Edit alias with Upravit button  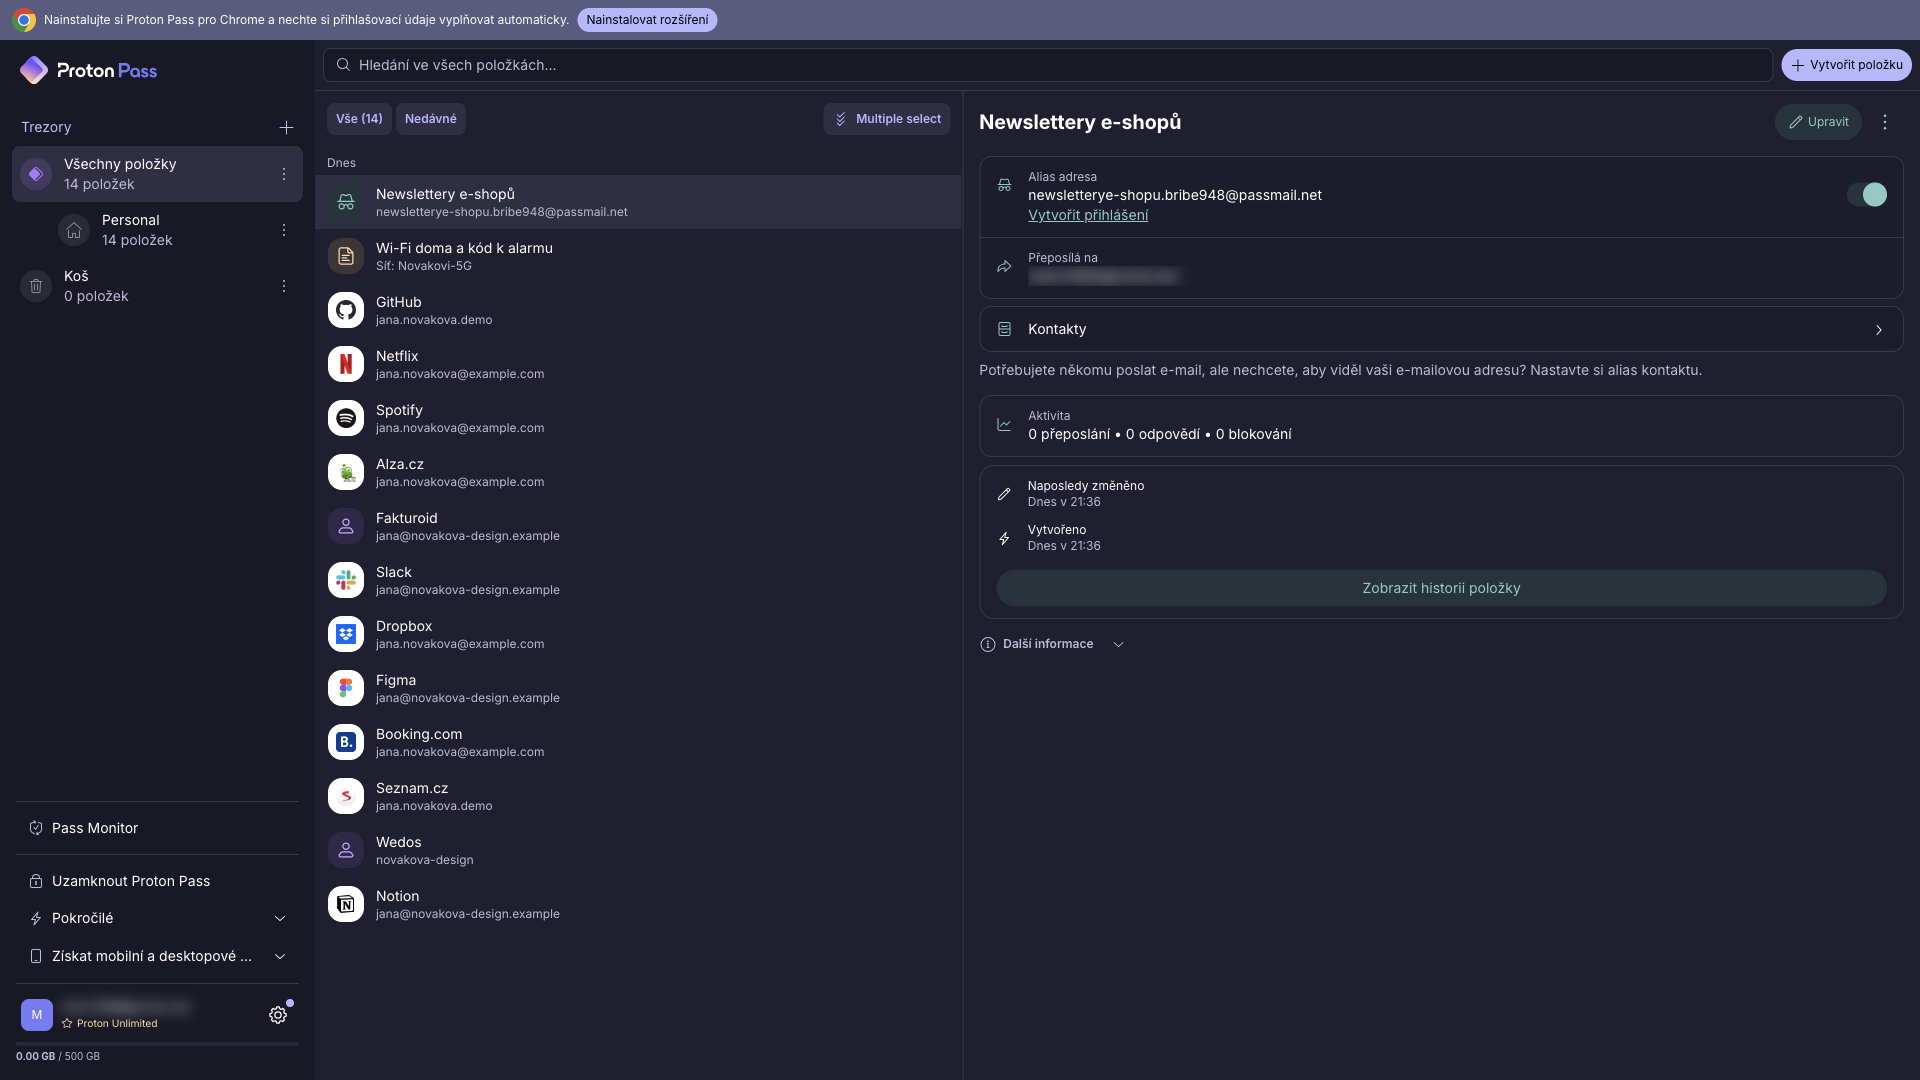coord(1818,122)
